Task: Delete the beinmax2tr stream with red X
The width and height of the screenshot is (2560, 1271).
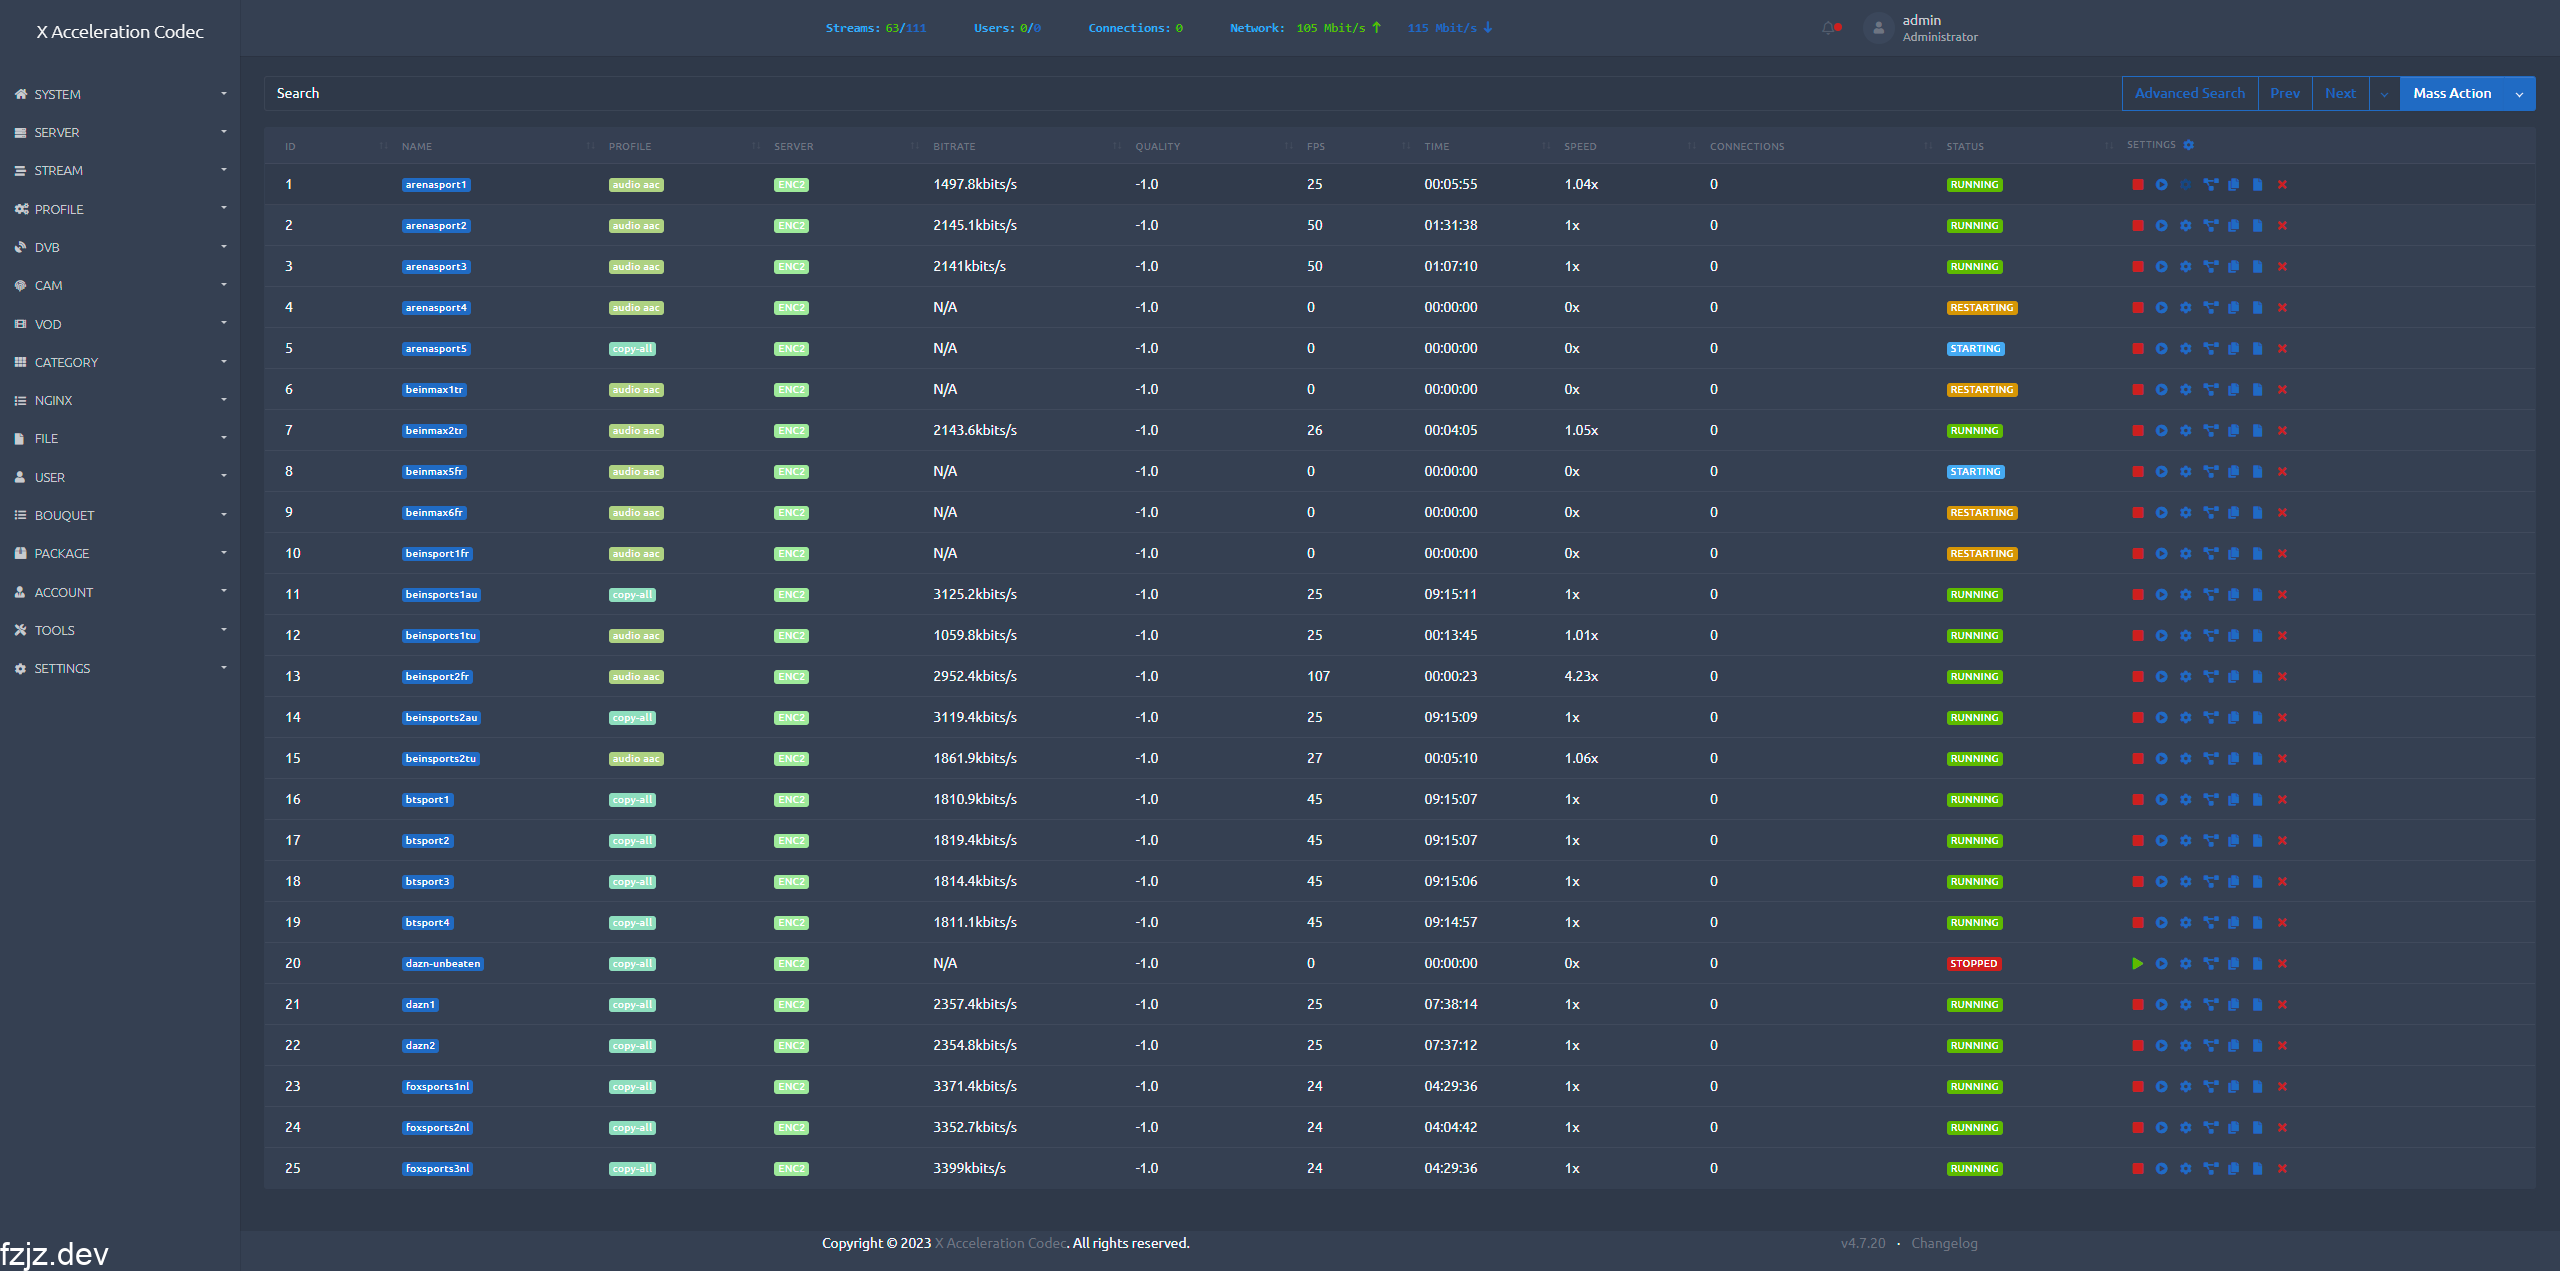Action: 2282,431
